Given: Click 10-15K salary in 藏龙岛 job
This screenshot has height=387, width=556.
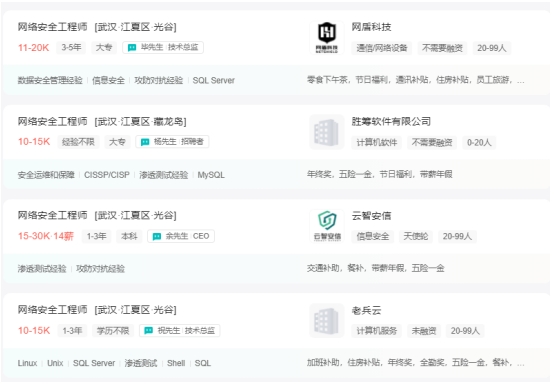Looking at the screenshot, I should pyautogui.click(x=34, y=142).
